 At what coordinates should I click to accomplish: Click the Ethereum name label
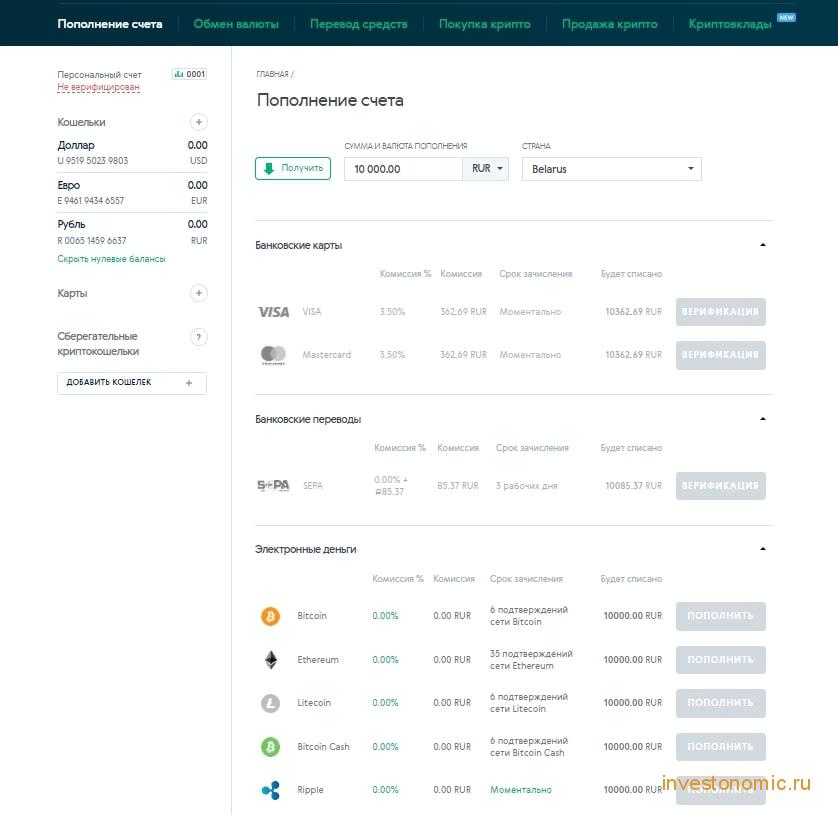click(x=318, y=660)
